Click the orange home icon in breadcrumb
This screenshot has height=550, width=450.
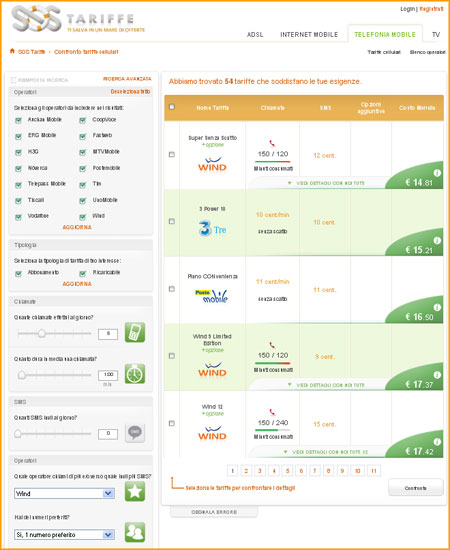12,51
